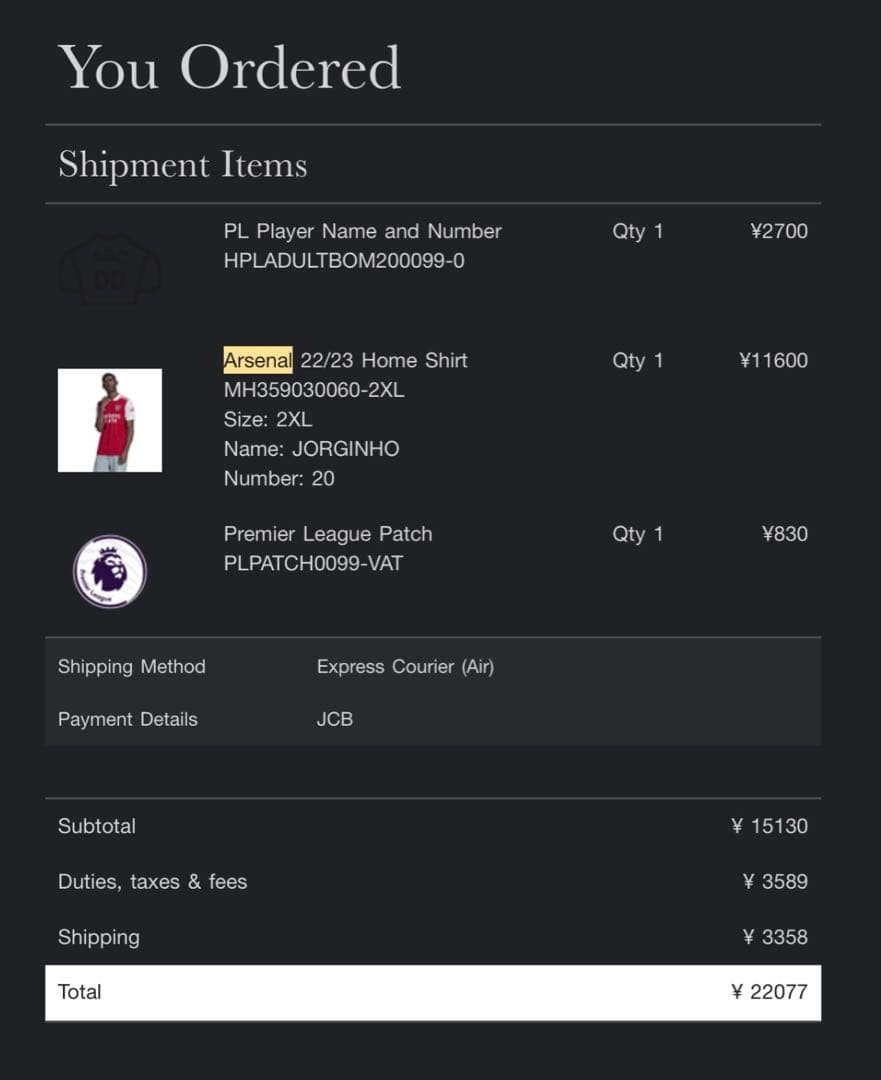
Task: Select the Size: 2XL line
Action: [x=268, y=419]
